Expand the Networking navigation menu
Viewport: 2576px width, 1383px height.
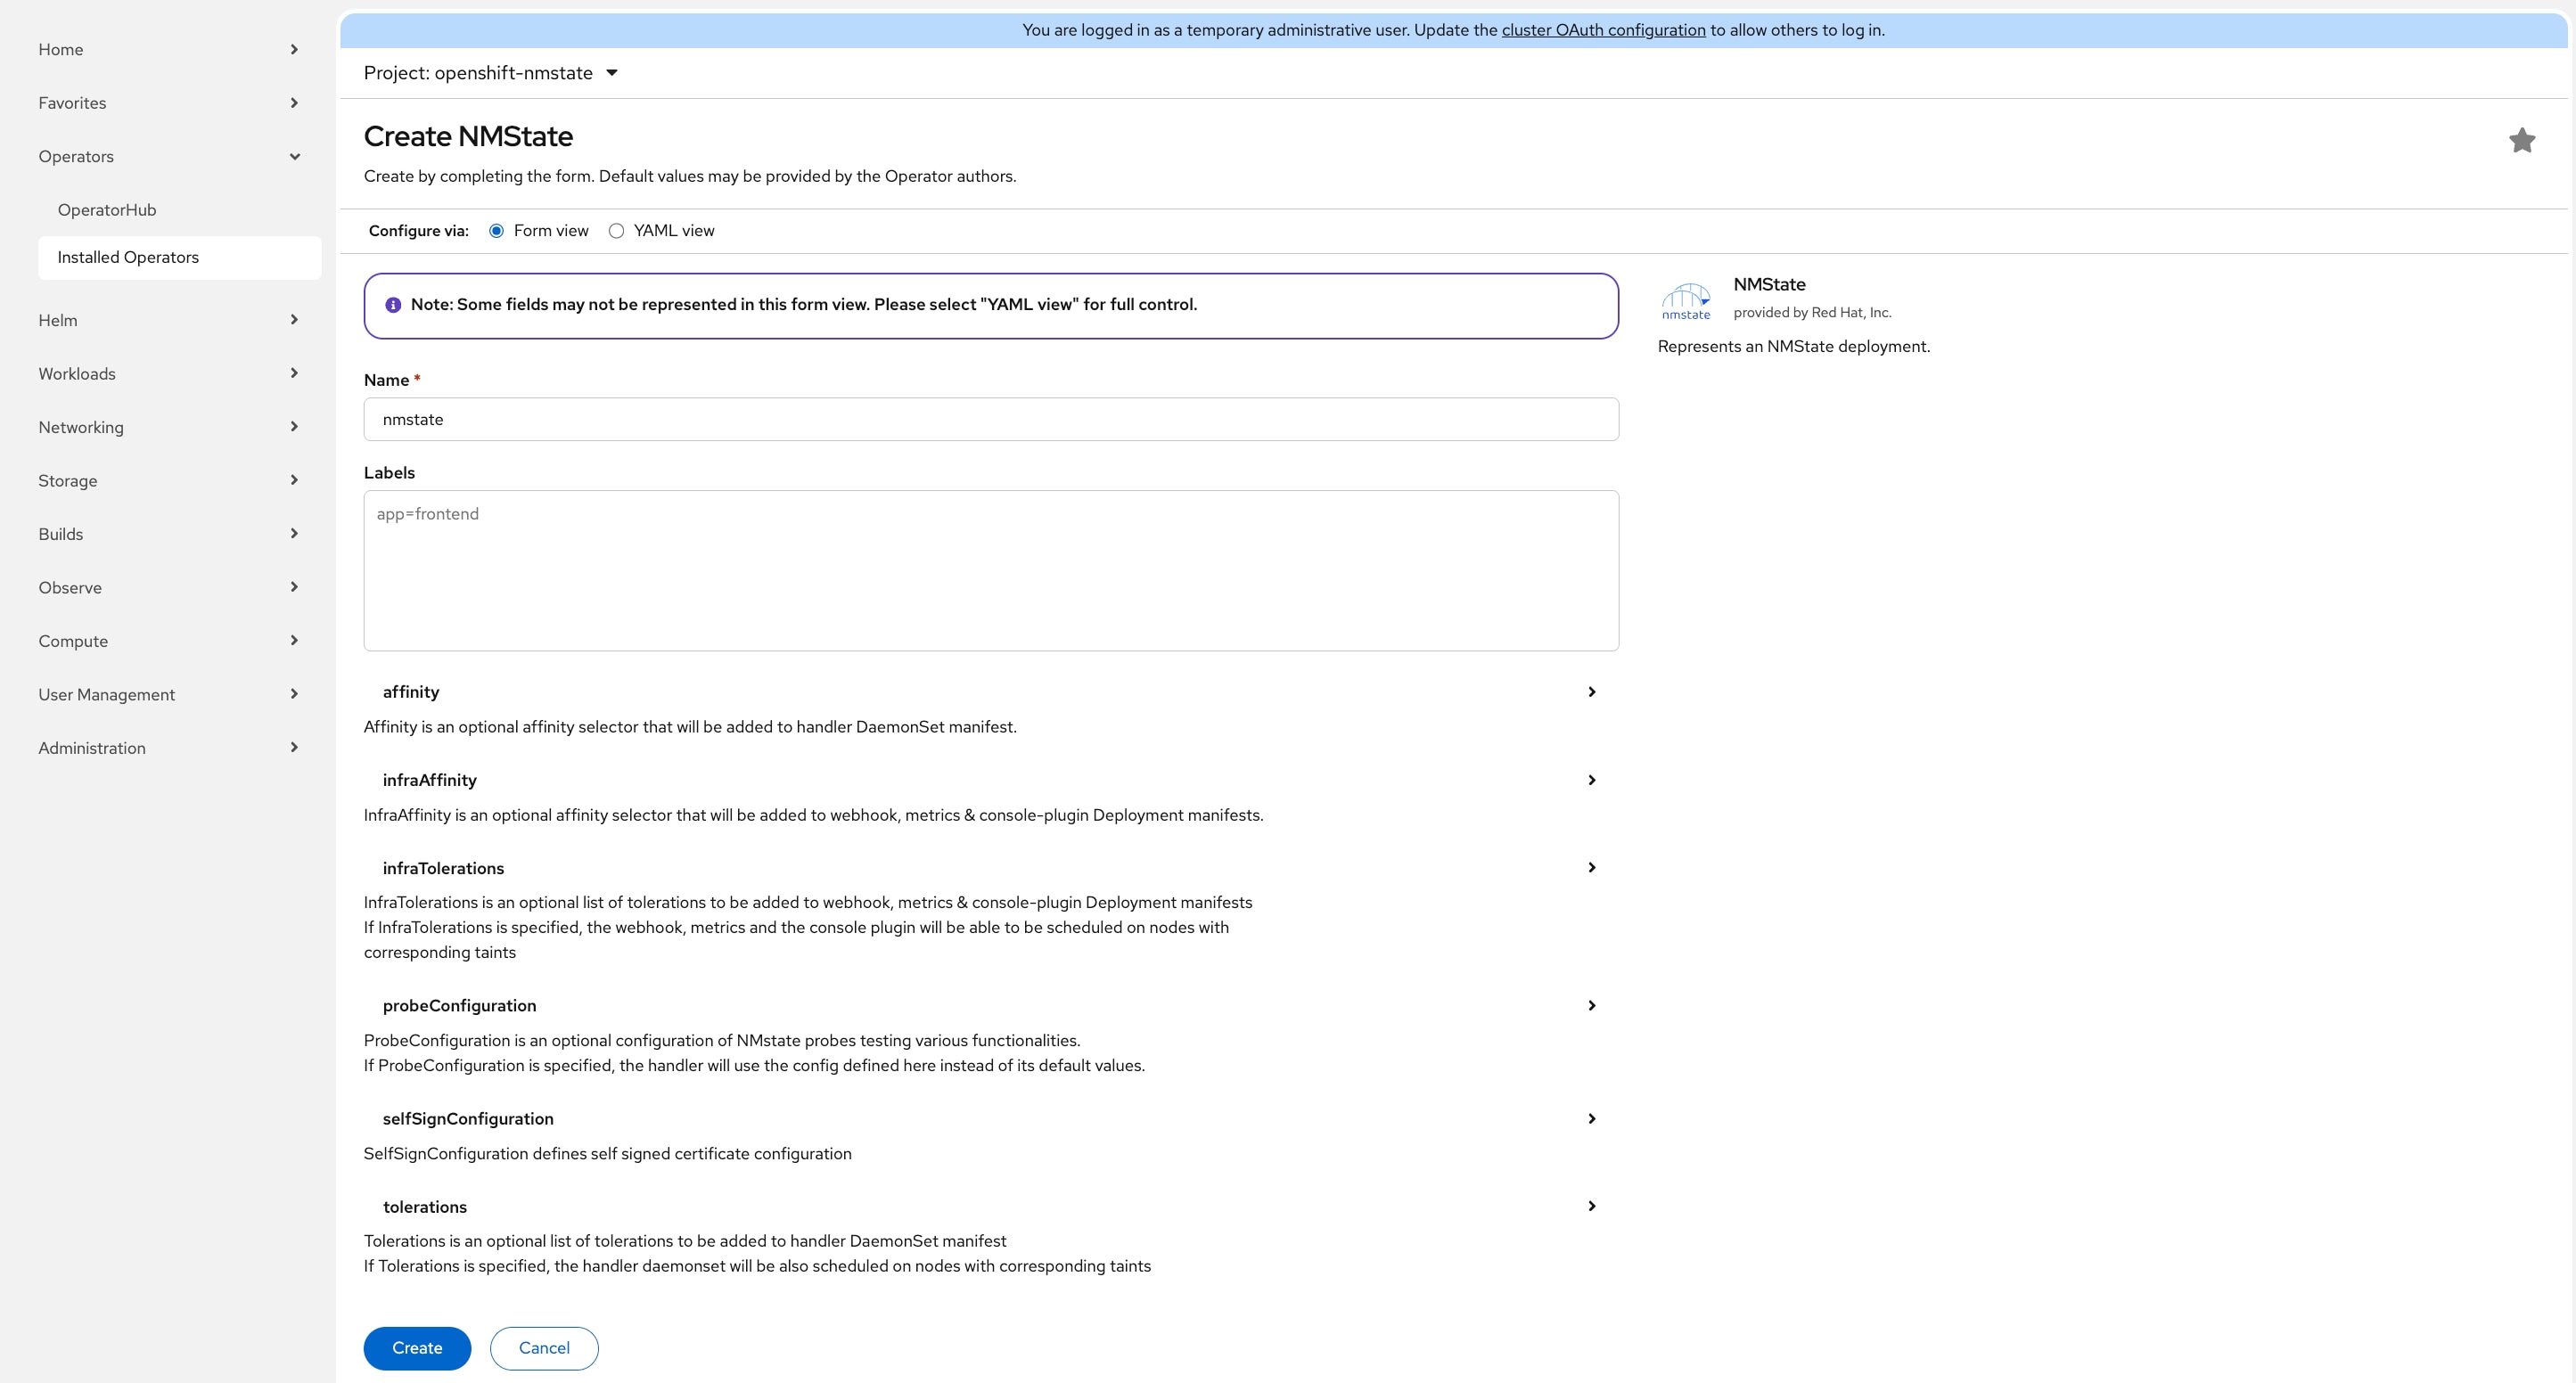168,427
